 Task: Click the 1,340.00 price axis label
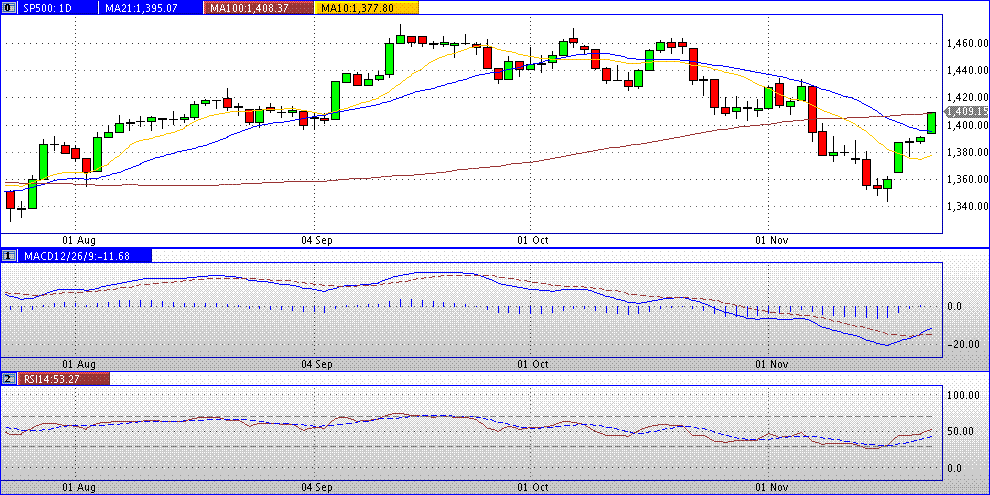click(x=968, y=206)
